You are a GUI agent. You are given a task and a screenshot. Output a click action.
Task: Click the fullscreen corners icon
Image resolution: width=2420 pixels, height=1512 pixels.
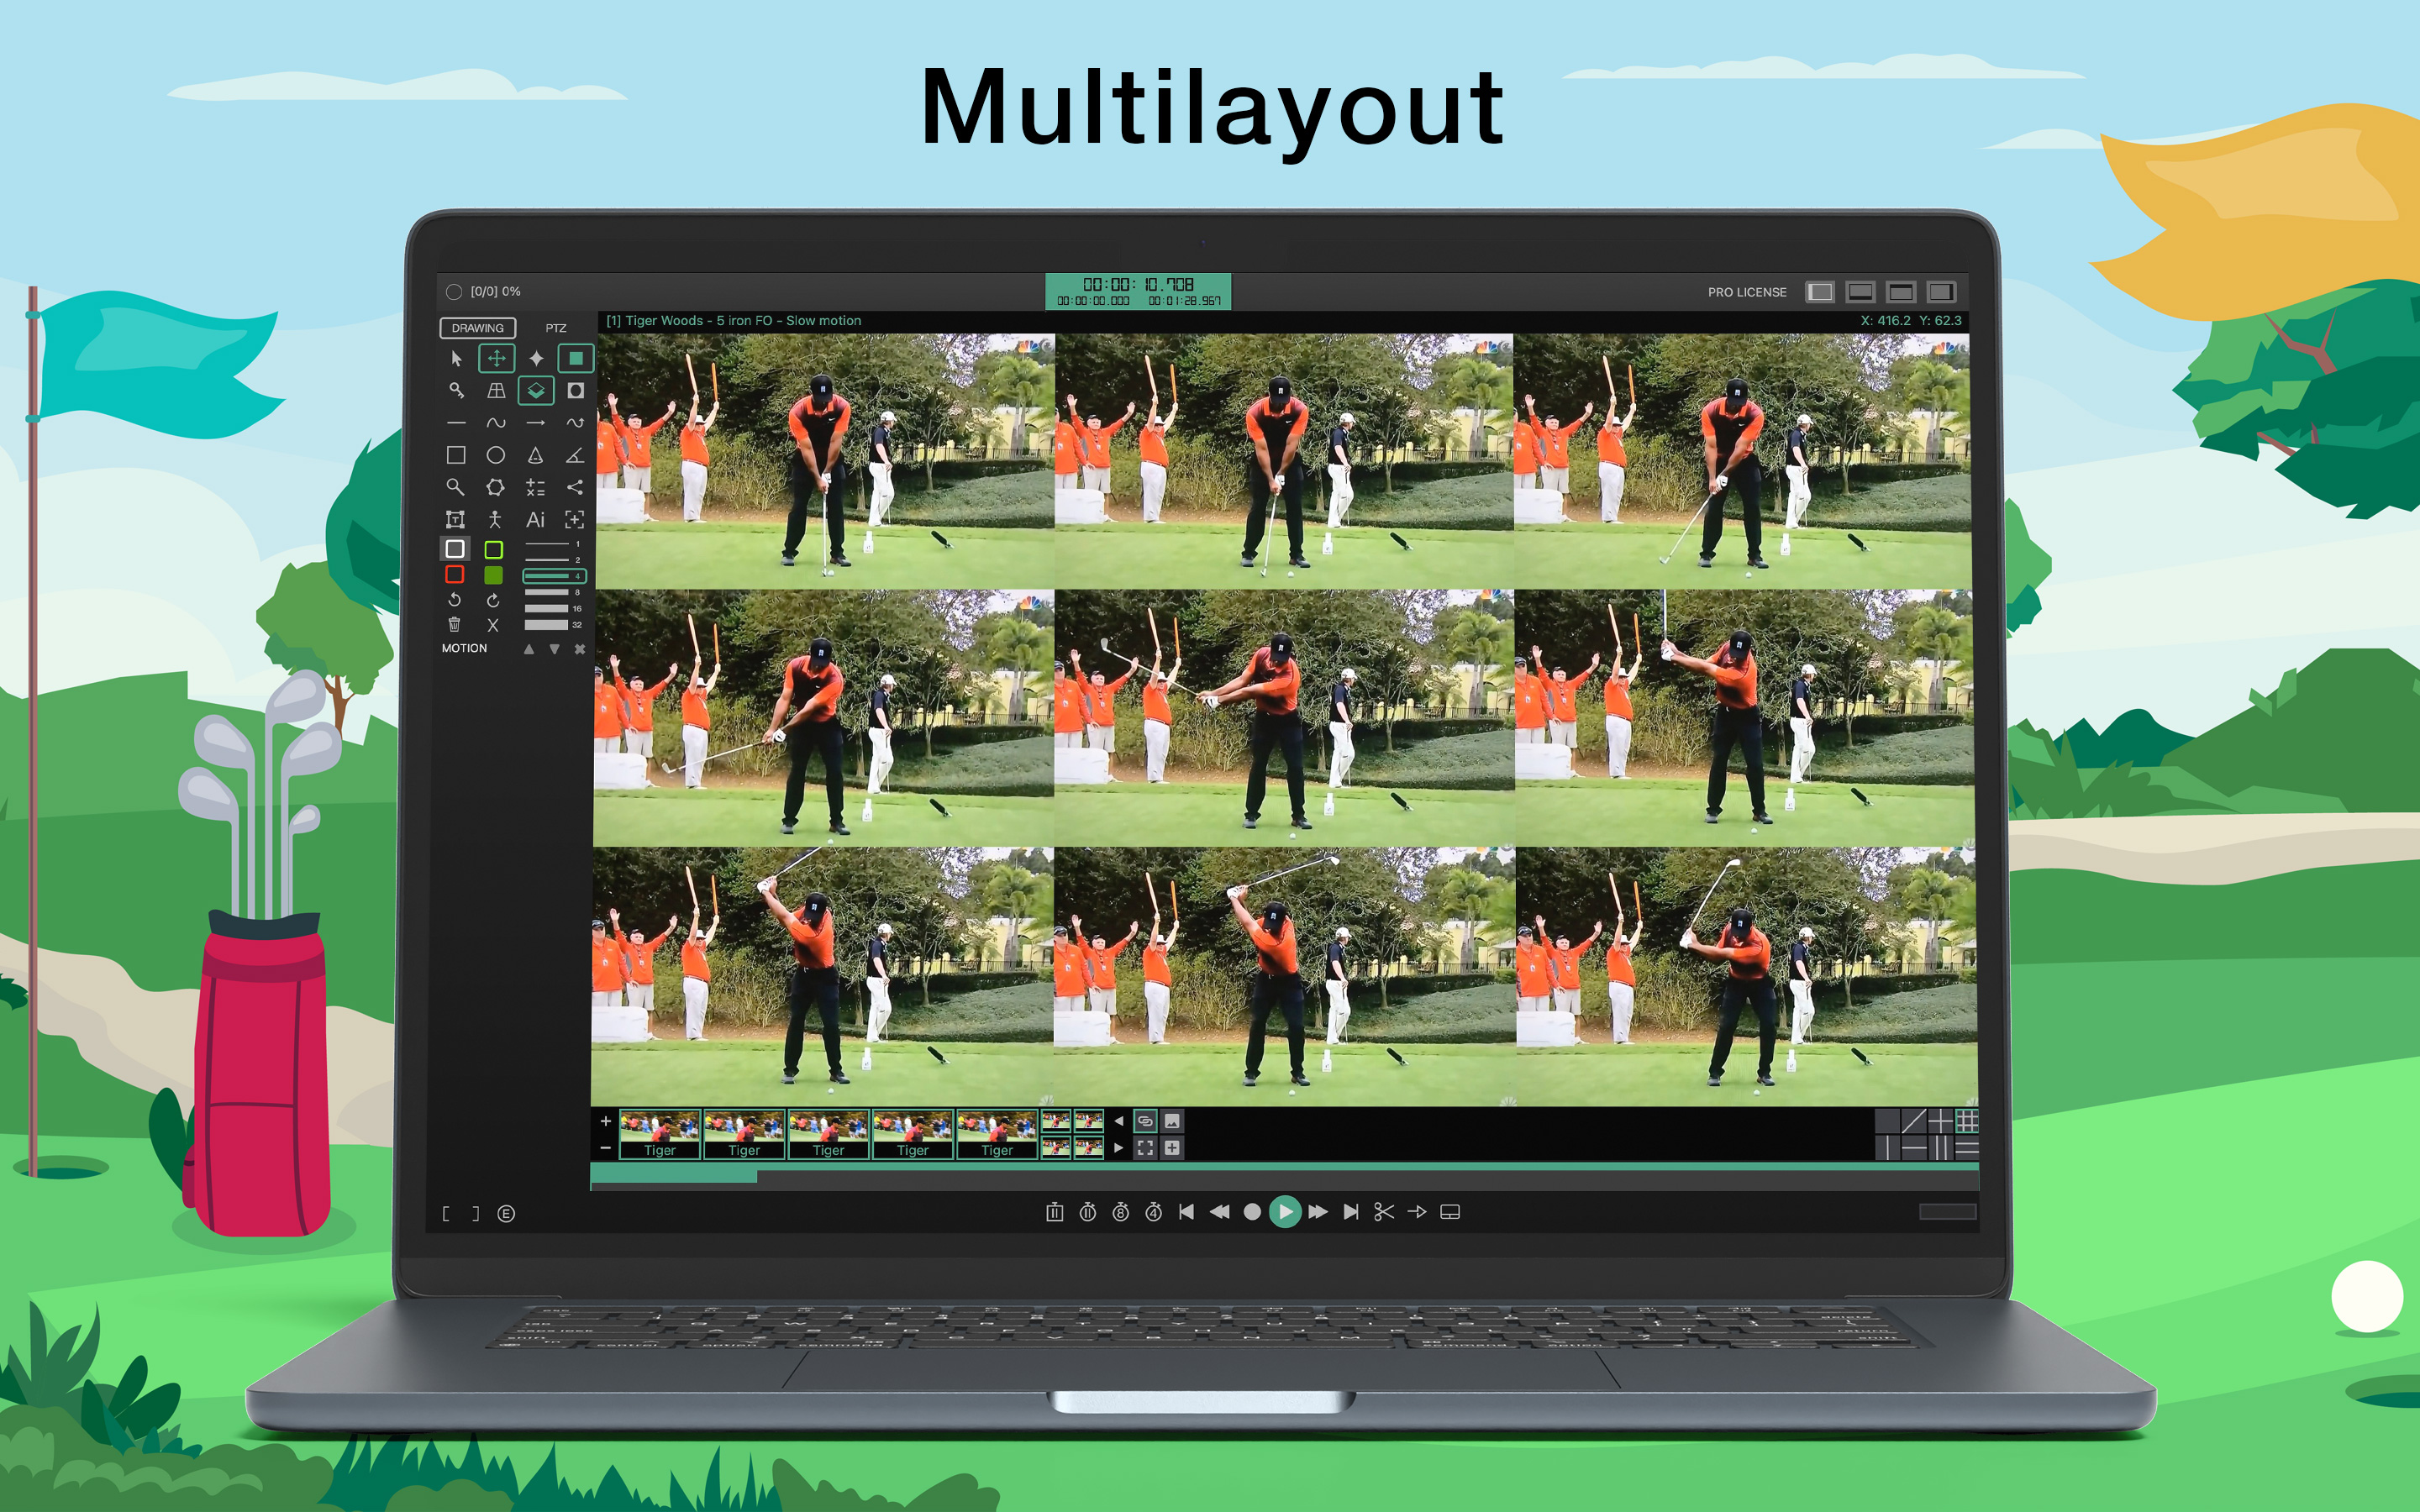(x=1145, y=1148)
